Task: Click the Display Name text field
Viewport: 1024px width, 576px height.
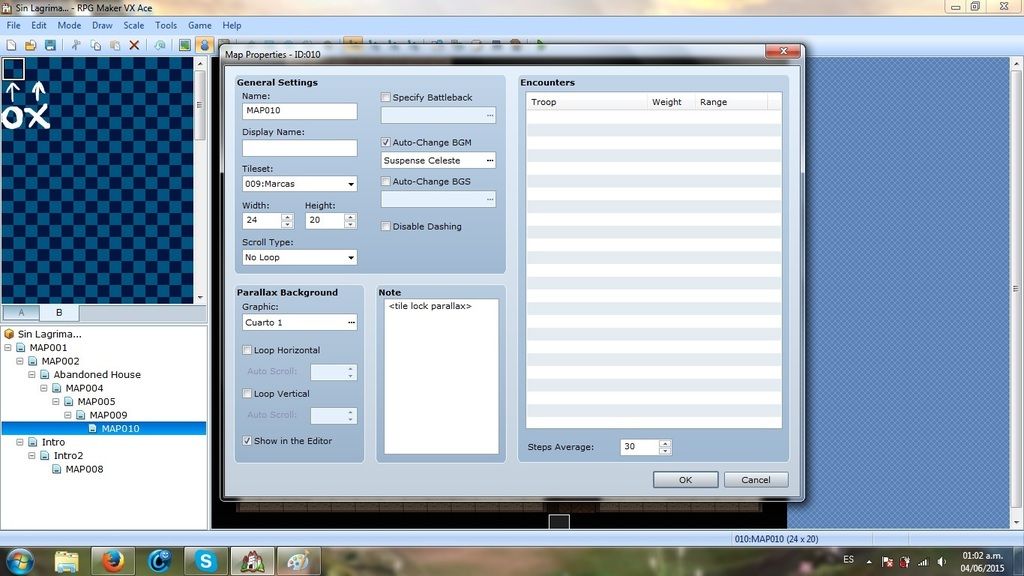Action: [299, 148]
